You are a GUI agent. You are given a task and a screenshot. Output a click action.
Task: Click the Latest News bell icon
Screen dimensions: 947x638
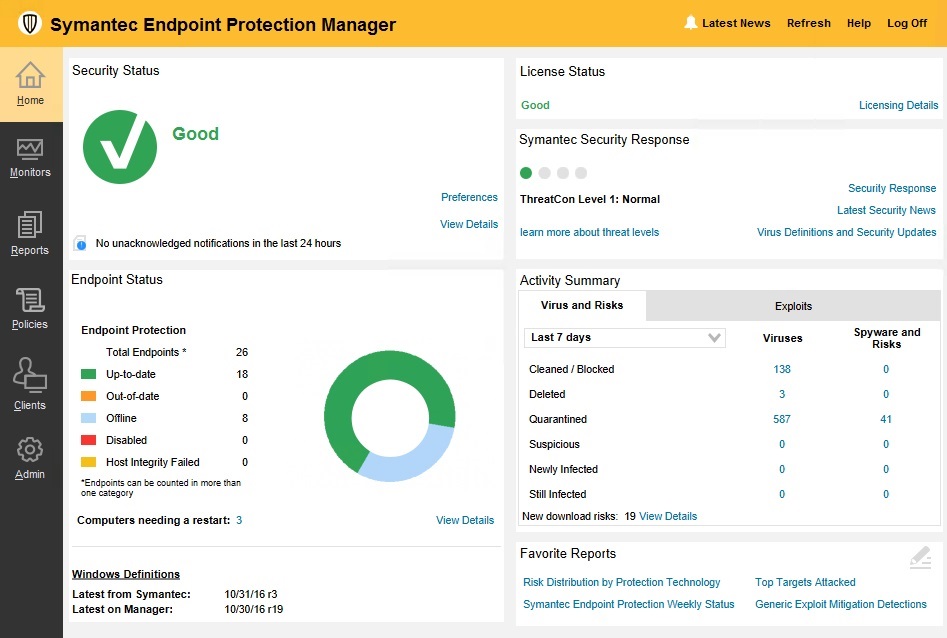click(x=690, y=22)
